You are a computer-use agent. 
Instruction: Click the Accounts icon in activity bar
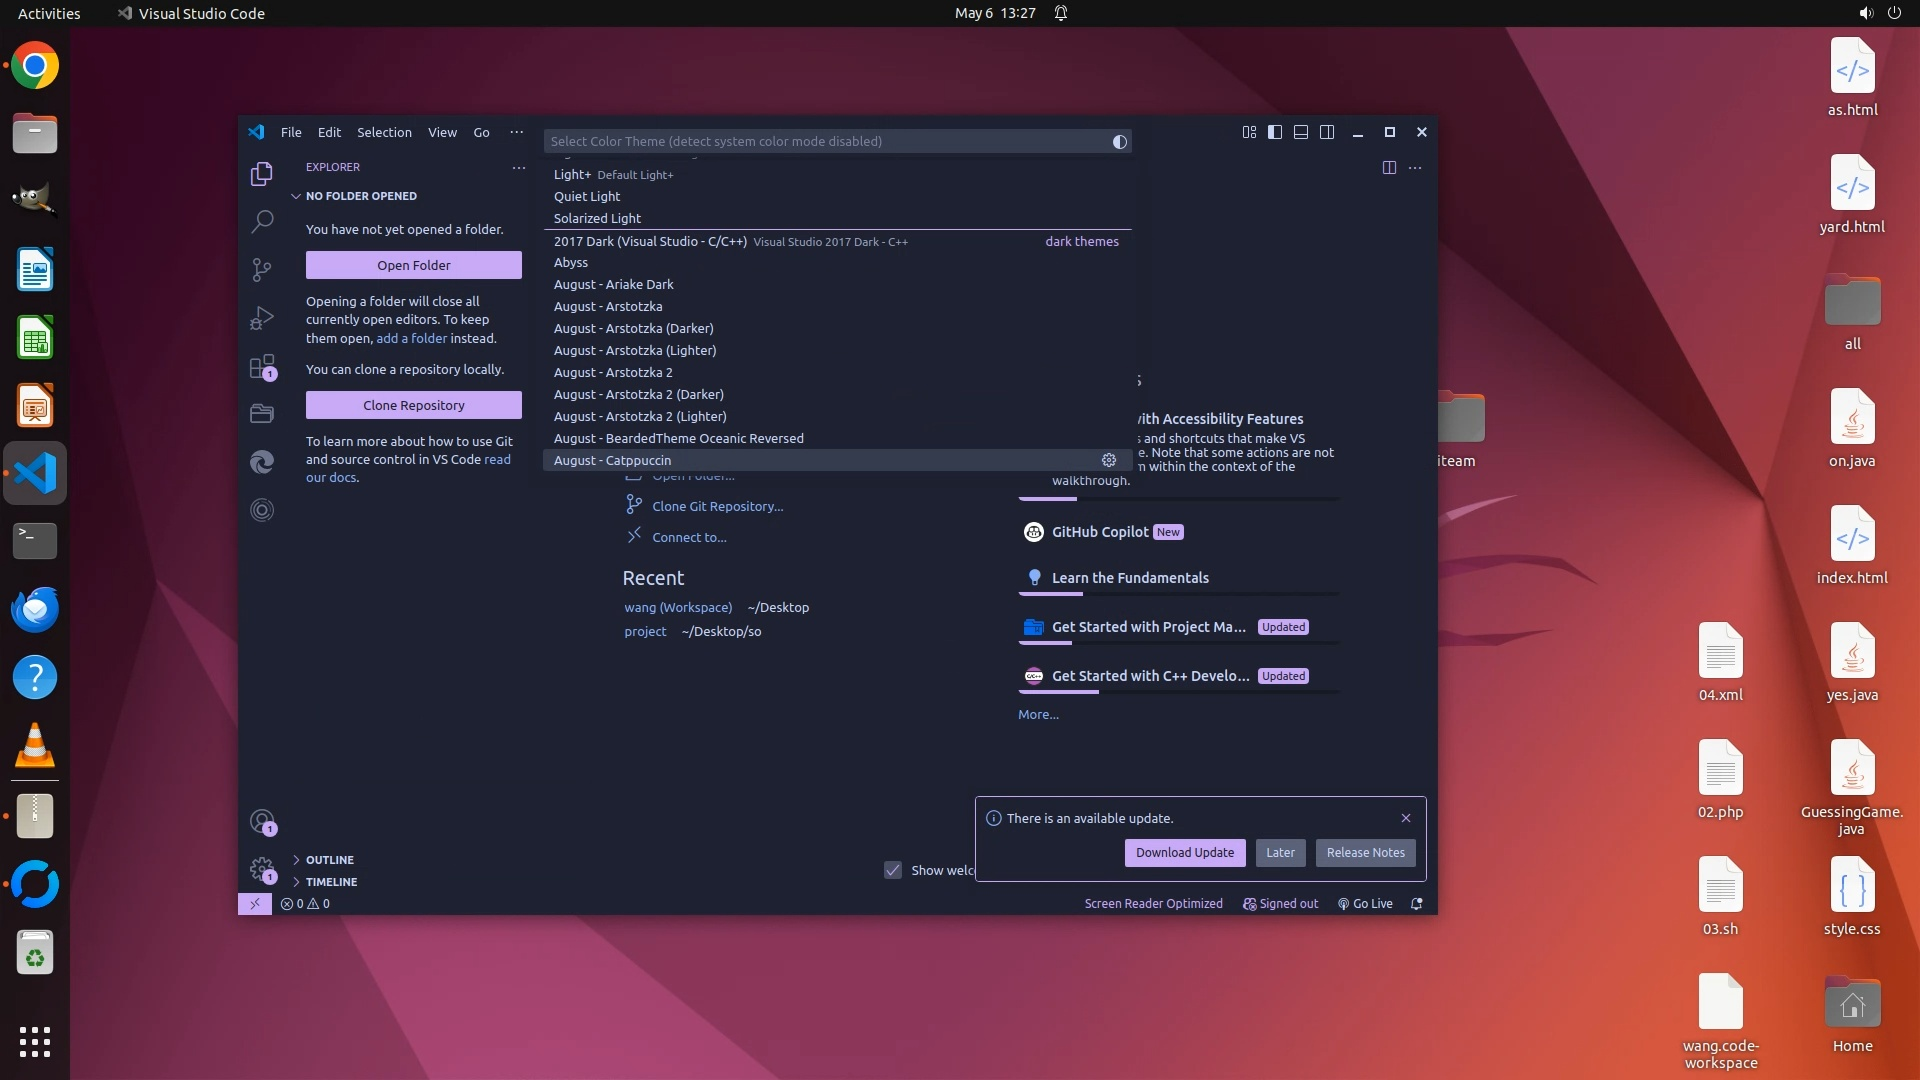(262, 822)
